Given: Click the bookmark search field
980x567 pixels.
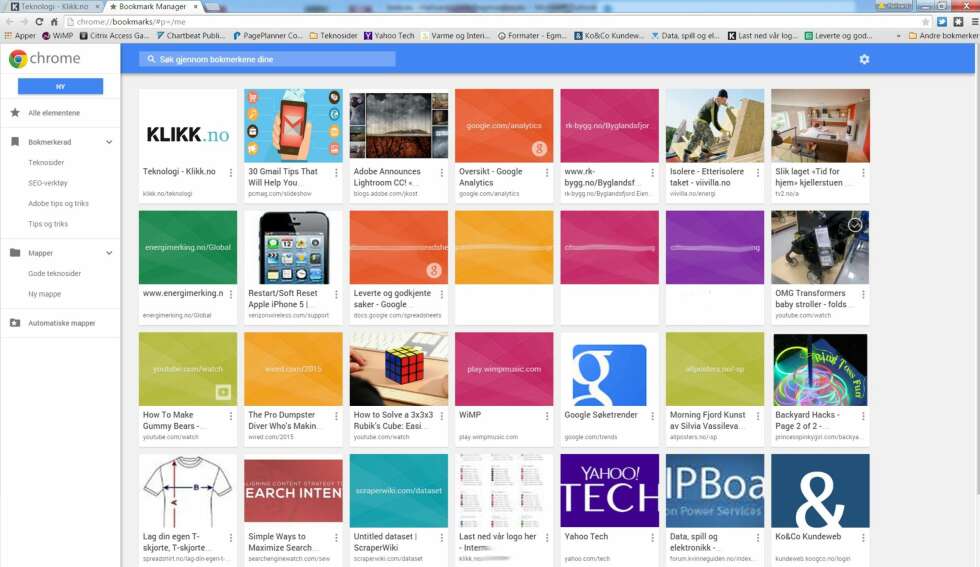Looking at the screenshot, I should (267, 59).
